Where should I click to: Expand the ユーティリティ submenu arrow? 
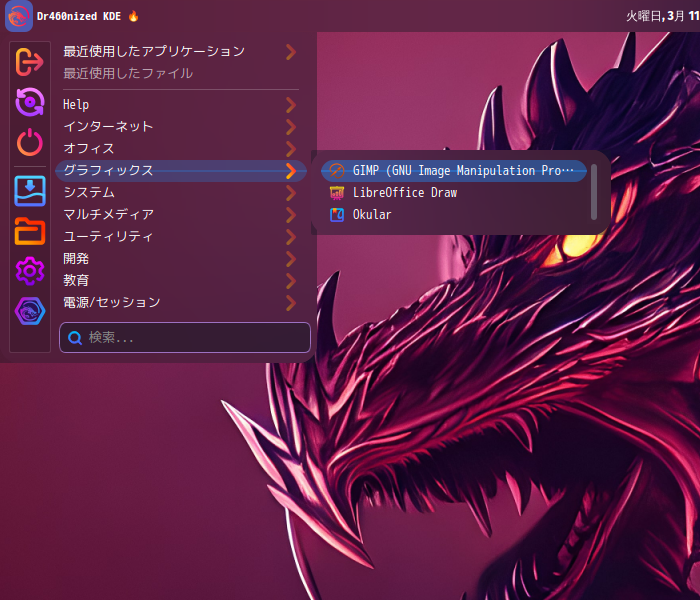(291, 237)
